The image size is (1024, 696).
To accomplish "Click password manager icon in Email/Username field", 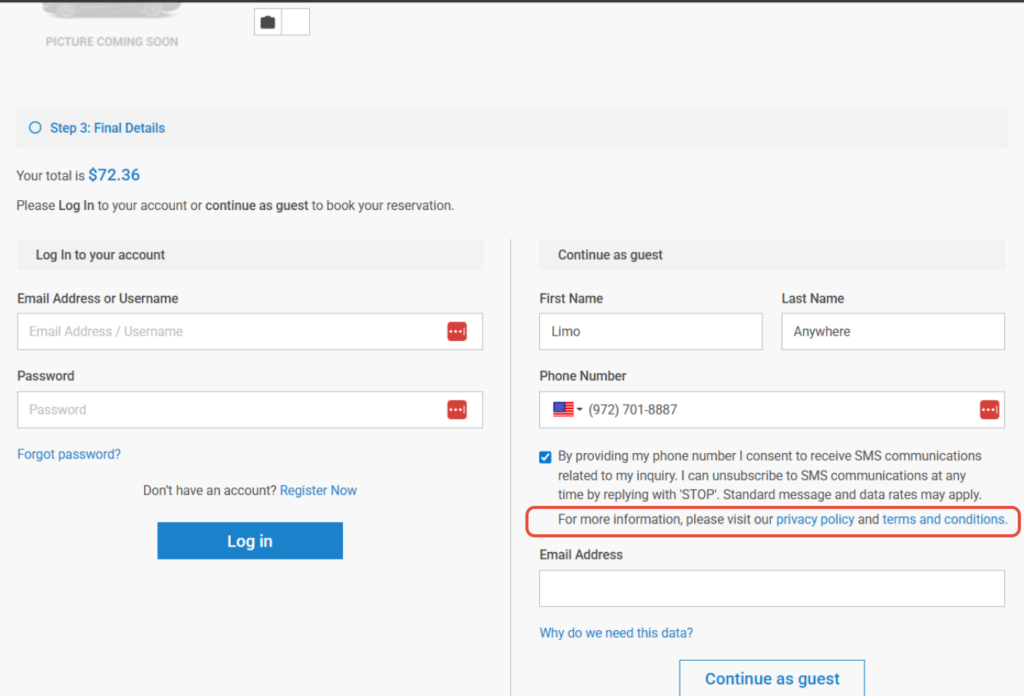I will [457, 332].
